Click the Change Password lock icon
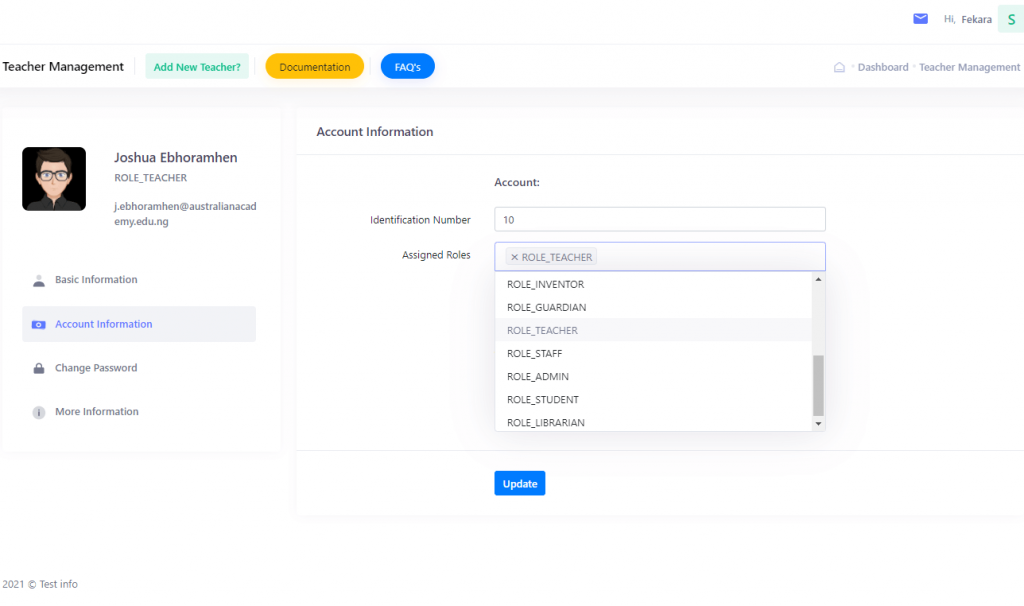 (x=39, y=368)
